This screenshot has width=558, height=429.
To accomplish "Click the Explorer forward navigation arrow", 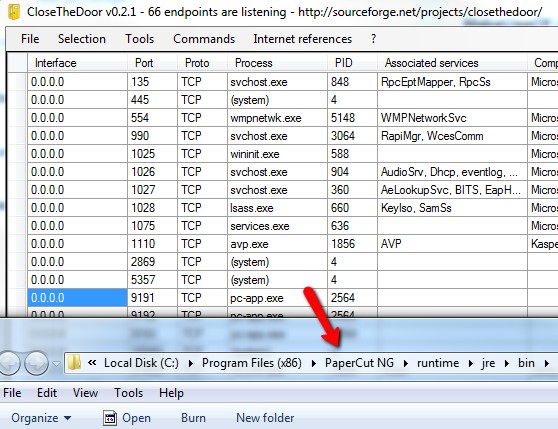I will (37, 363).
